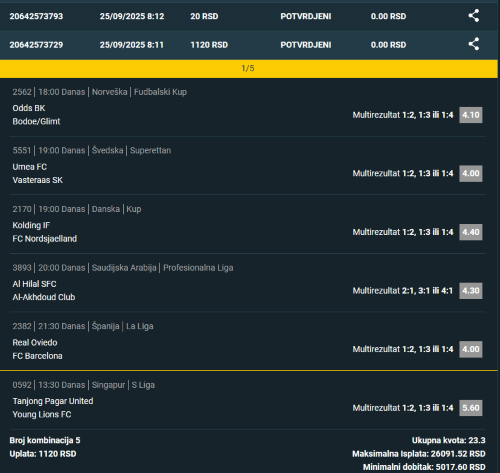This screenshot has width=500, height=473.
Task: Click the 5.60 odds for Tanjong Pagar United
Action: tap(471, 408)
